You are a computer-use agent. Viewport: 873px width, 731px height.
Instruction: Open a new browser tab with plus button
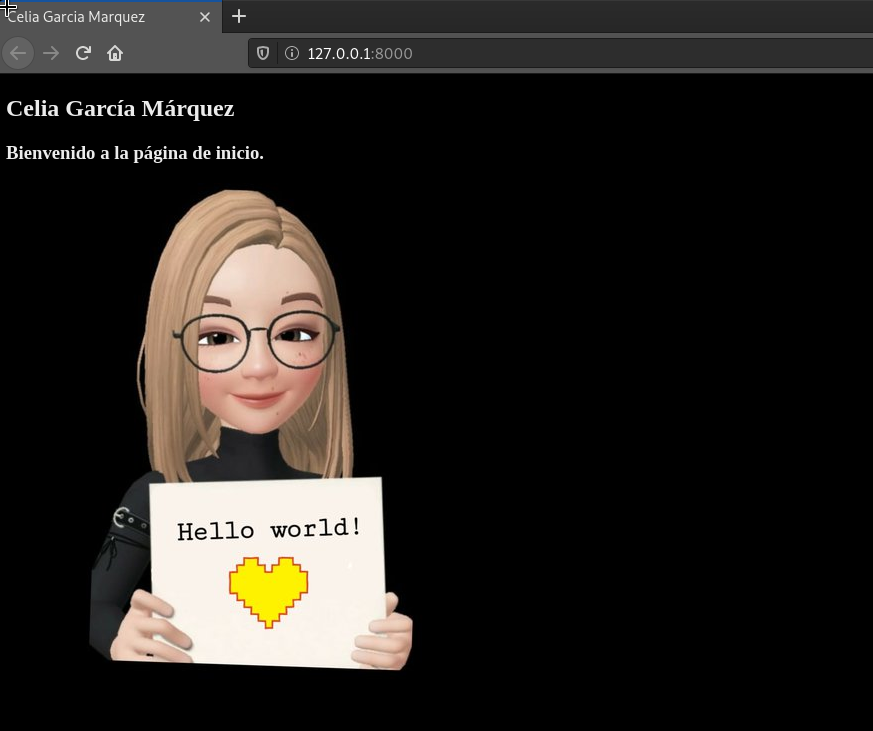point(238,16)
